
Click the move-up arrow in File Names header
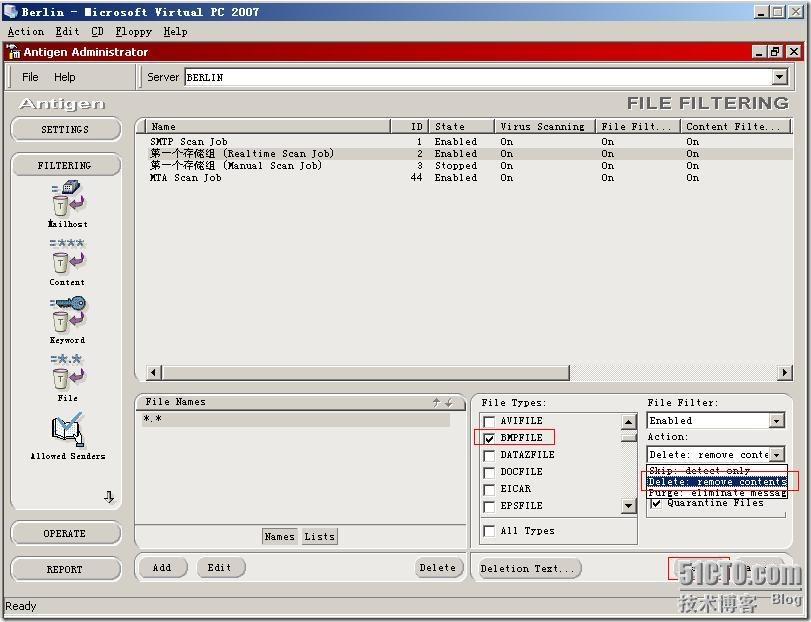[x=436, y=402]
